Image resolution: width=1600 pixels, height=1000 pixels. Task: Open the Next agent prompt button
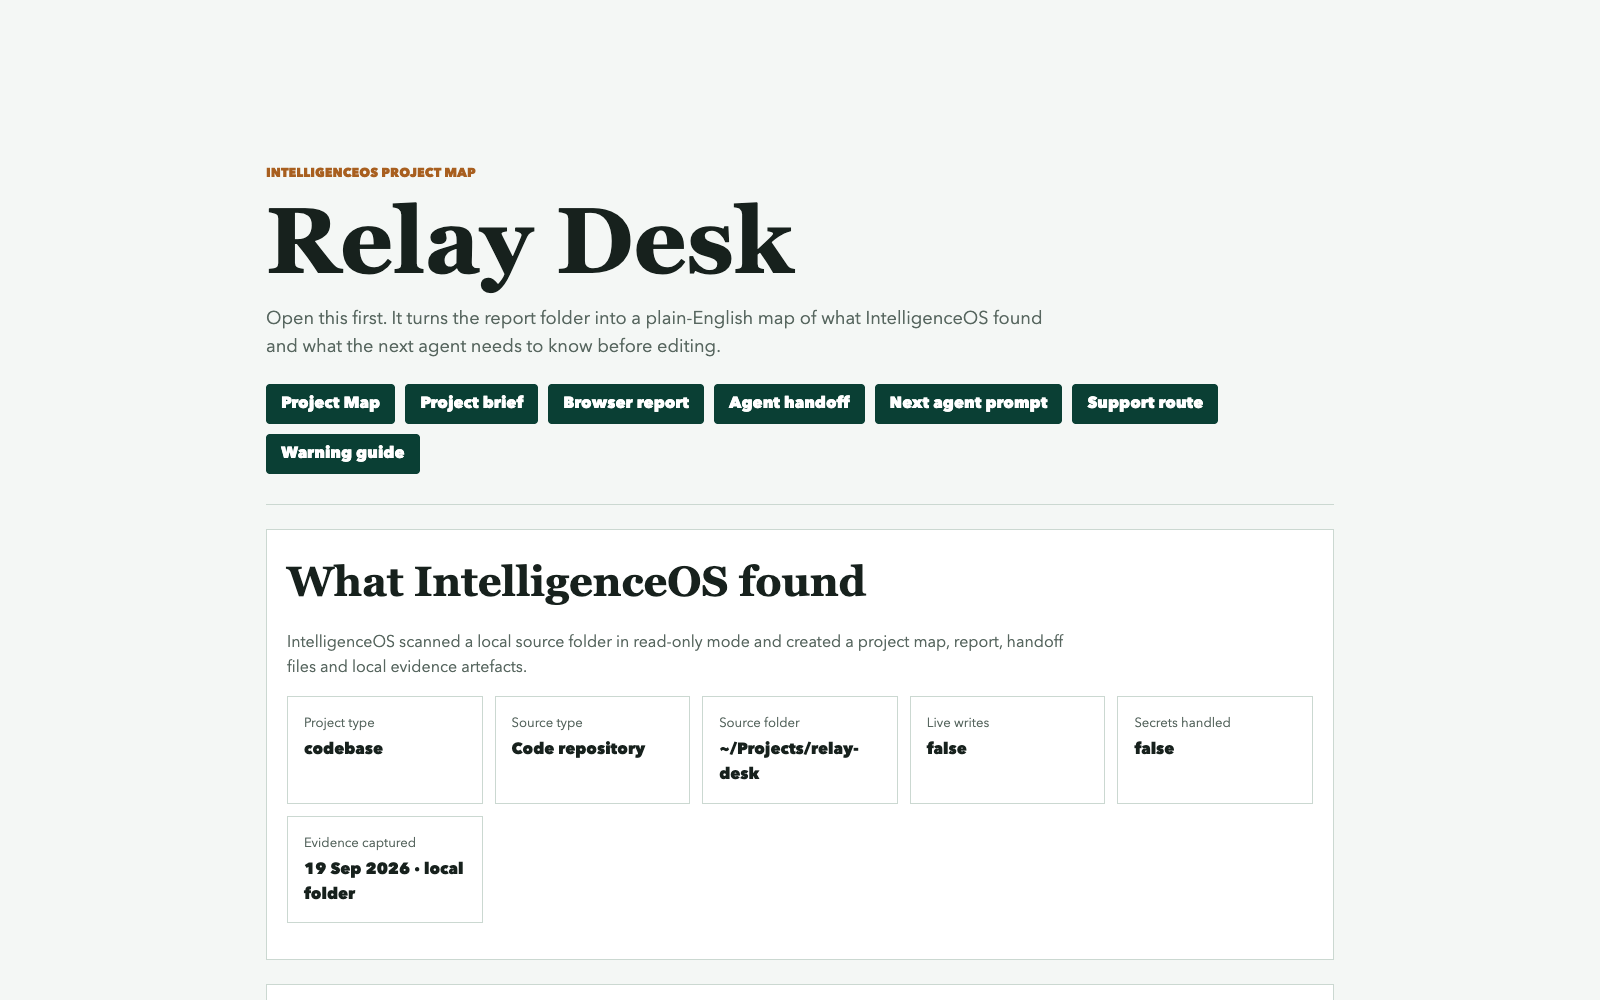(968, 404)
